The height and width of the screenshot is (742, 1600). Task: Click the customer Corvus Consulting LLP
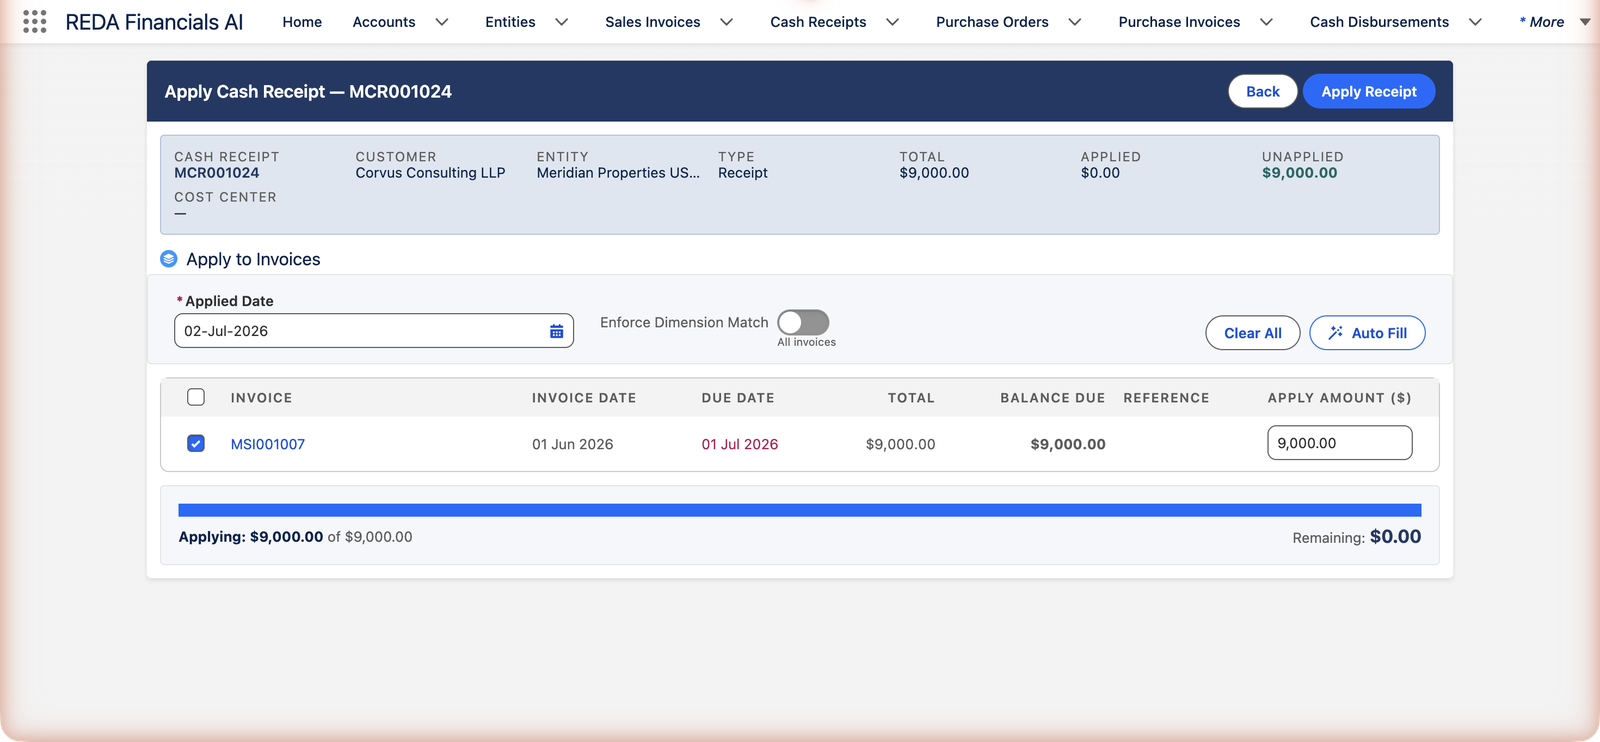430,173
